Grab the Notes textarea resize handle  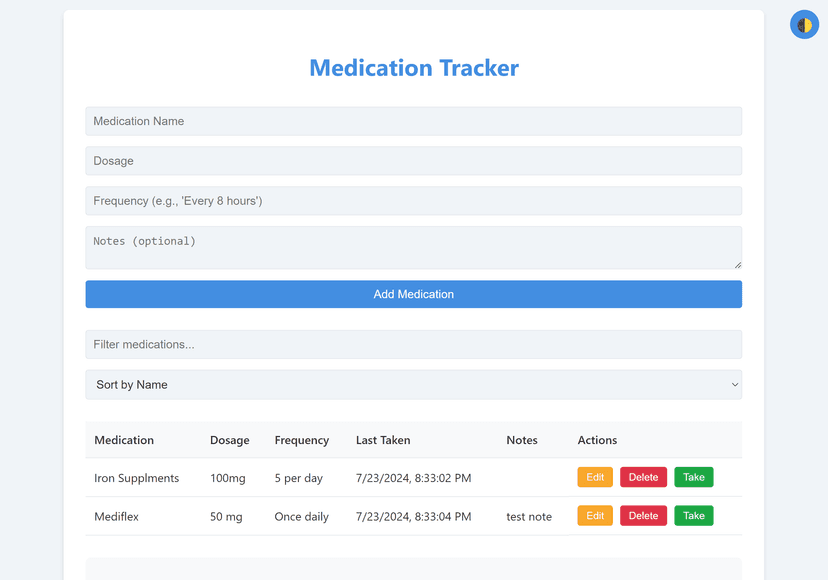pos(738,265)
